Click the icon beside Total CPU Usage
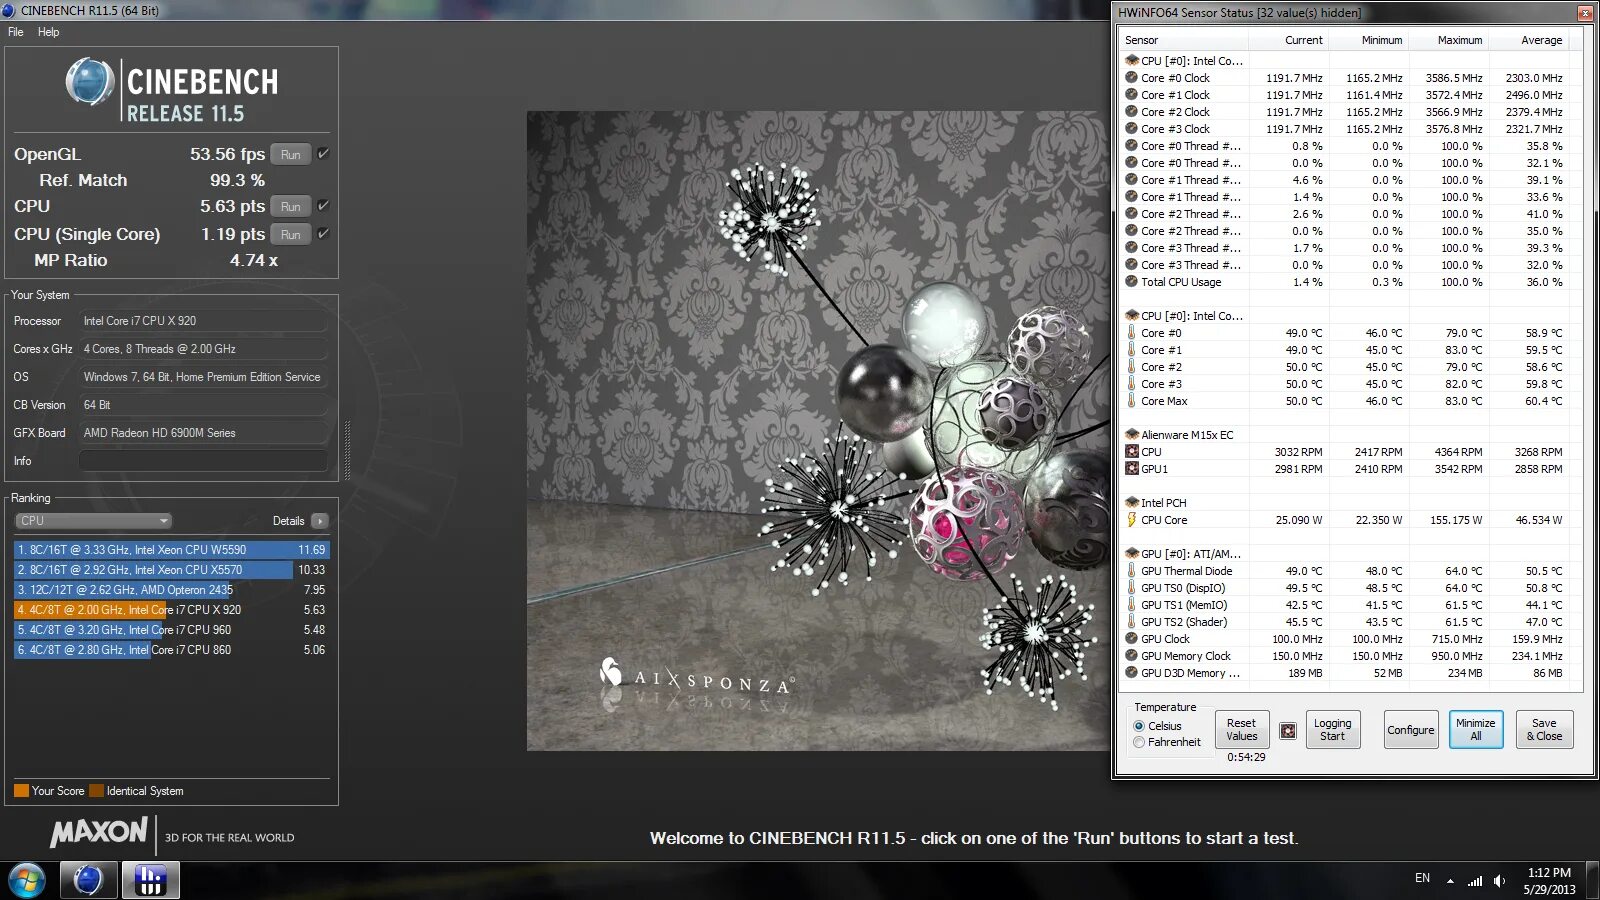1600x900 pixels. (x=1131, y=282)
